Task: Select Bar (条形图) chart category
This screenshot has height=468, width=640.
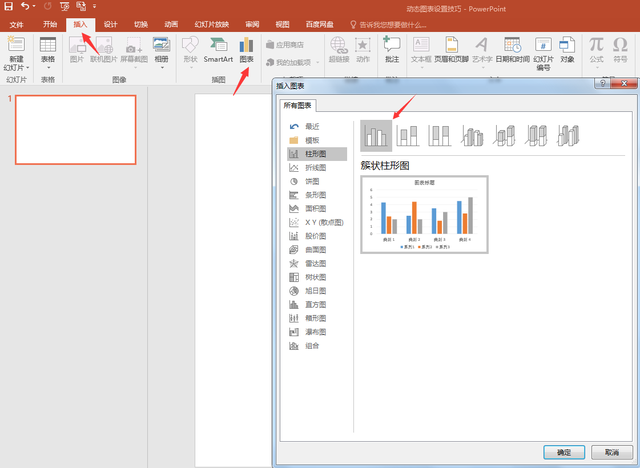Action: click(x=317, y=195)
